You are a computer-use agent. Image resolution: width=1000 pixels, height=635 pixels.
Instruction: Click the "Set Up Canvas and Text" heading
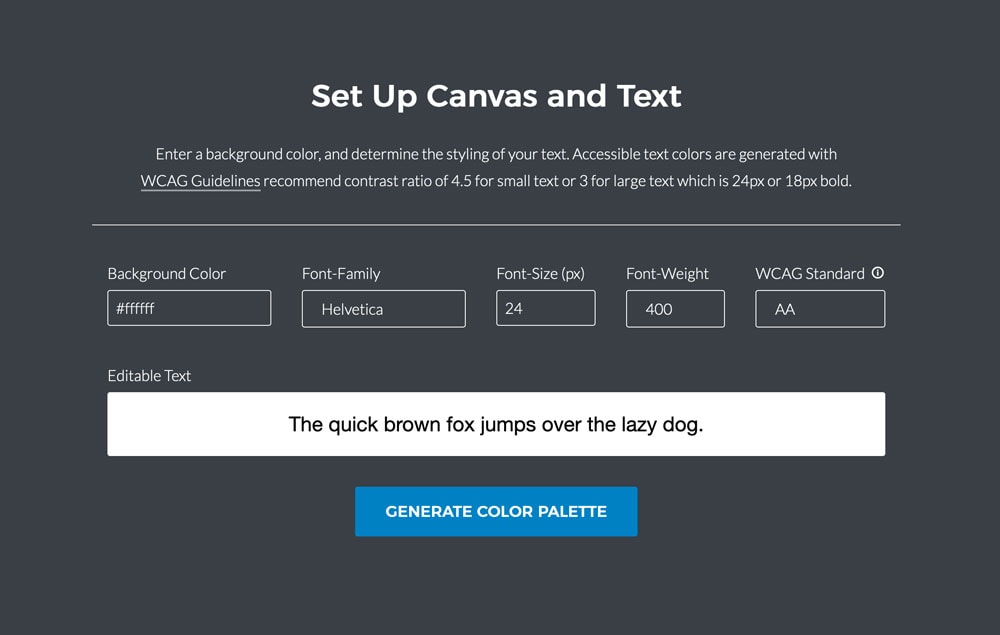coord(496,96)
